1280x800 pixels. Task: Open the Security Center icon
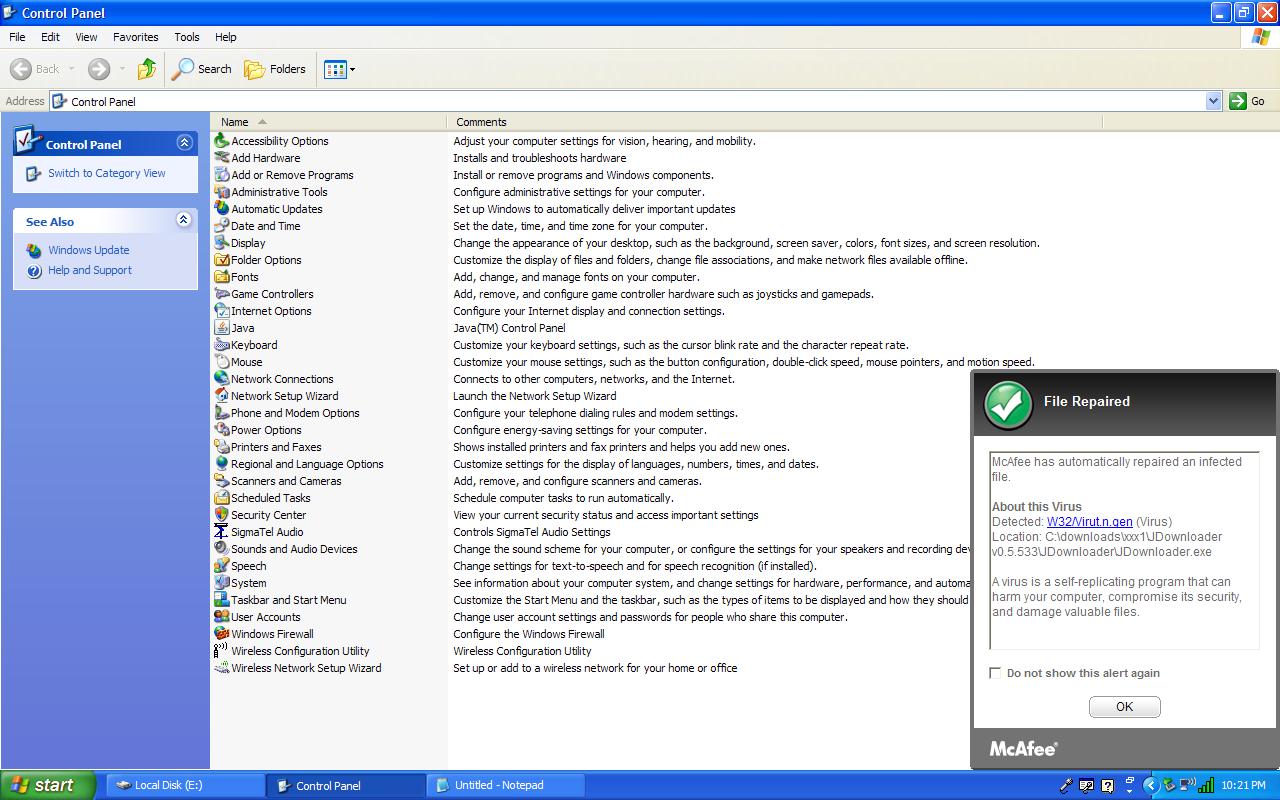222,515
